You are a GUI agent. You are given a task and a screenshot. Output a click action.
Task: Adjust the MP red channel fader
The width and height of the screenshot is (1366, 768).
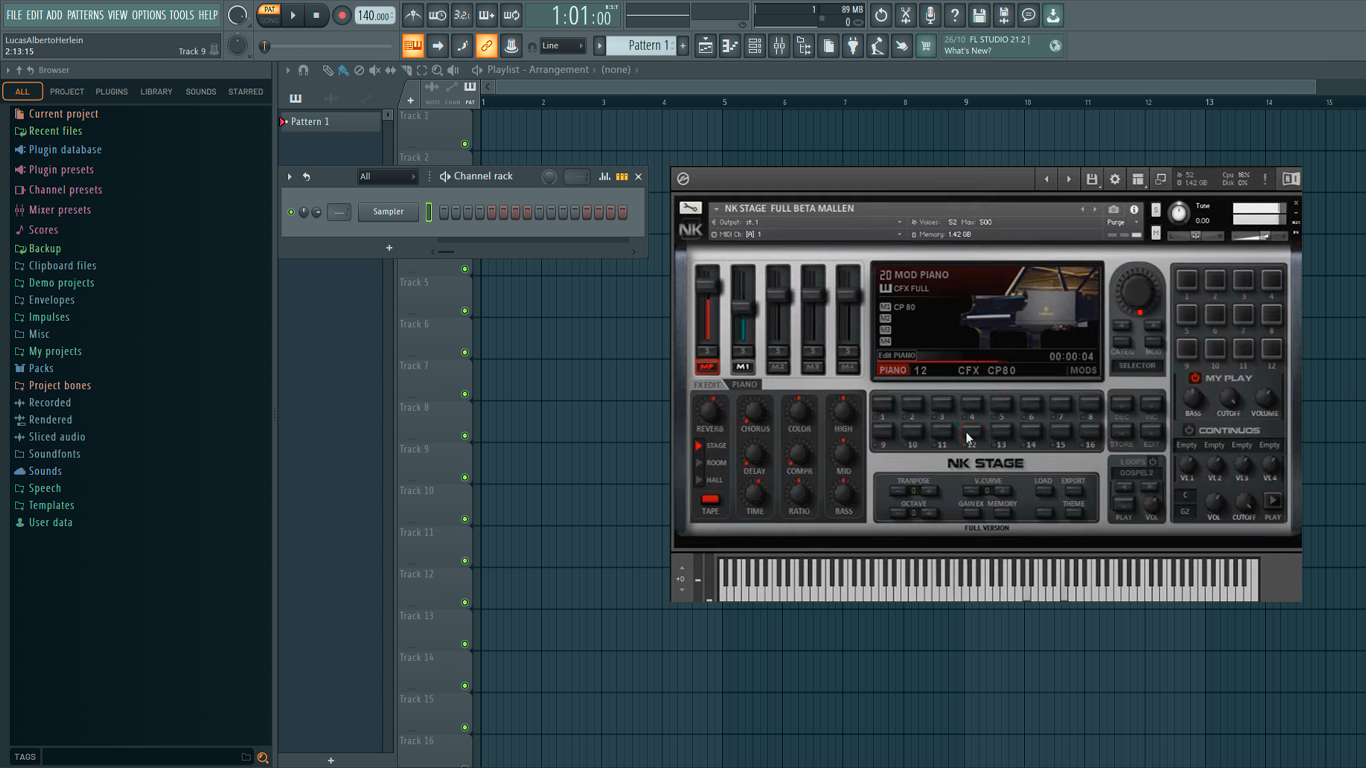(707, 286)
